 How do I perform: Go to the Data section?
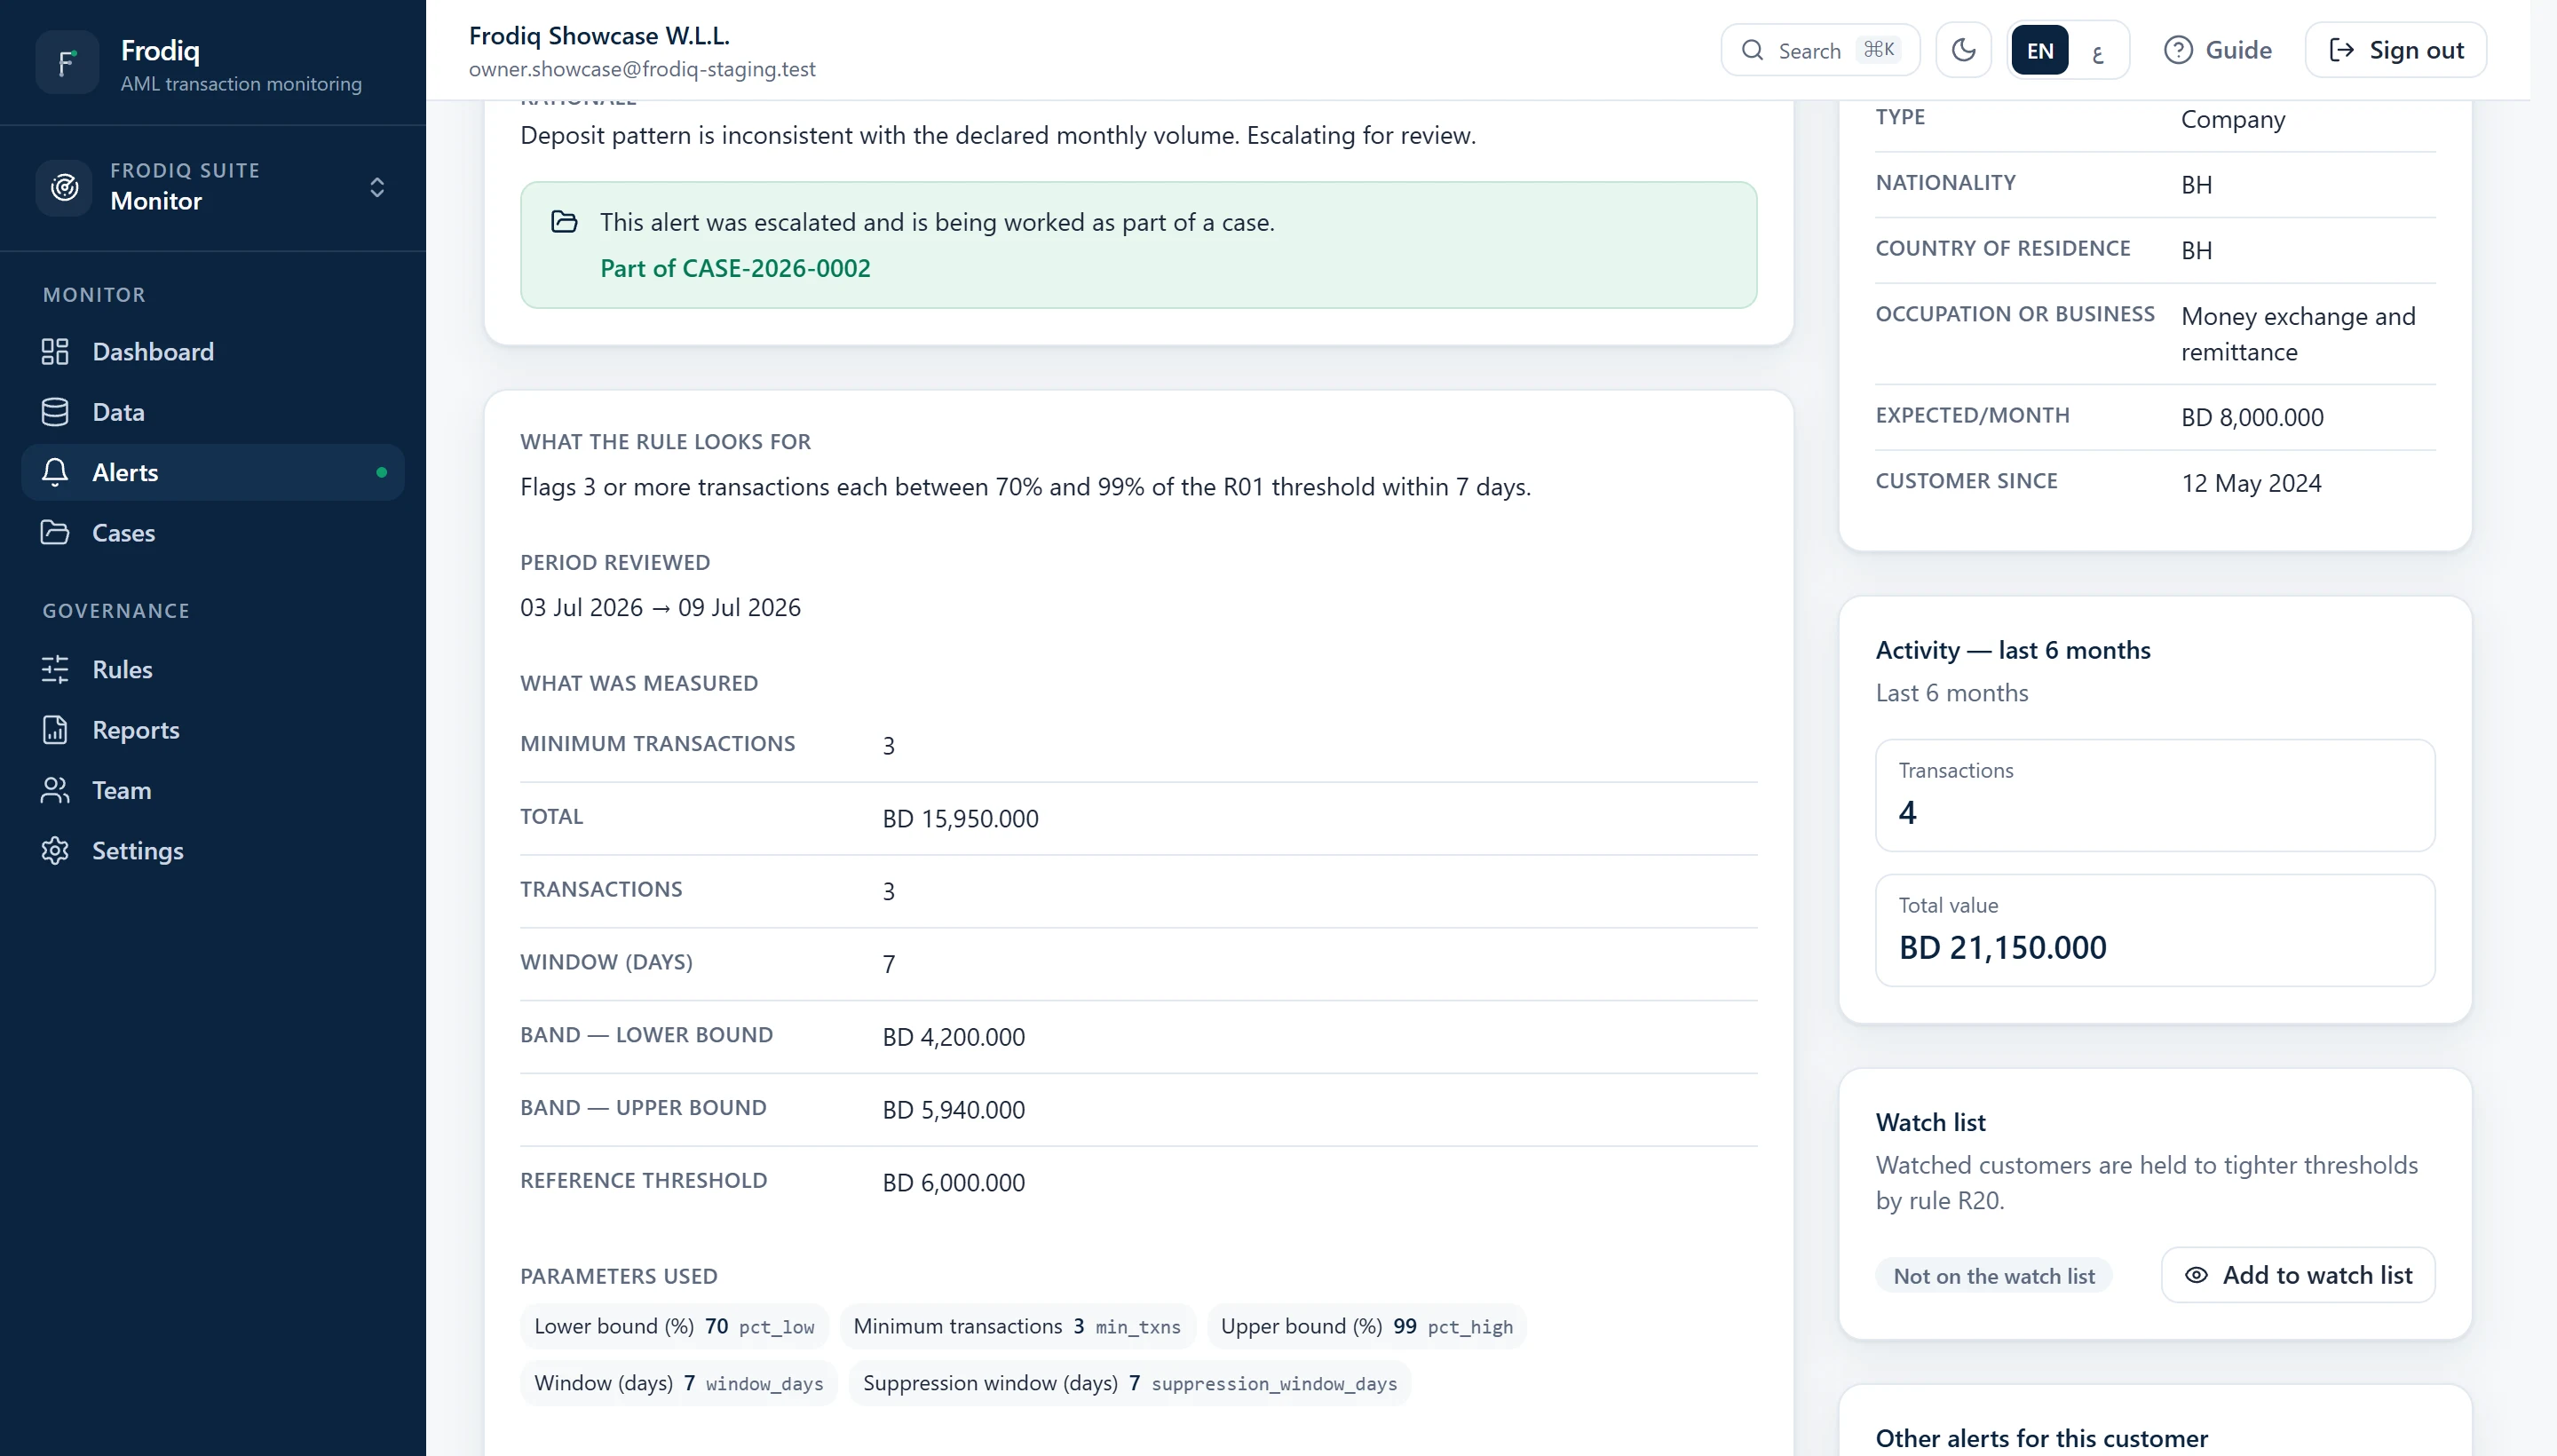tap(213, 412)
